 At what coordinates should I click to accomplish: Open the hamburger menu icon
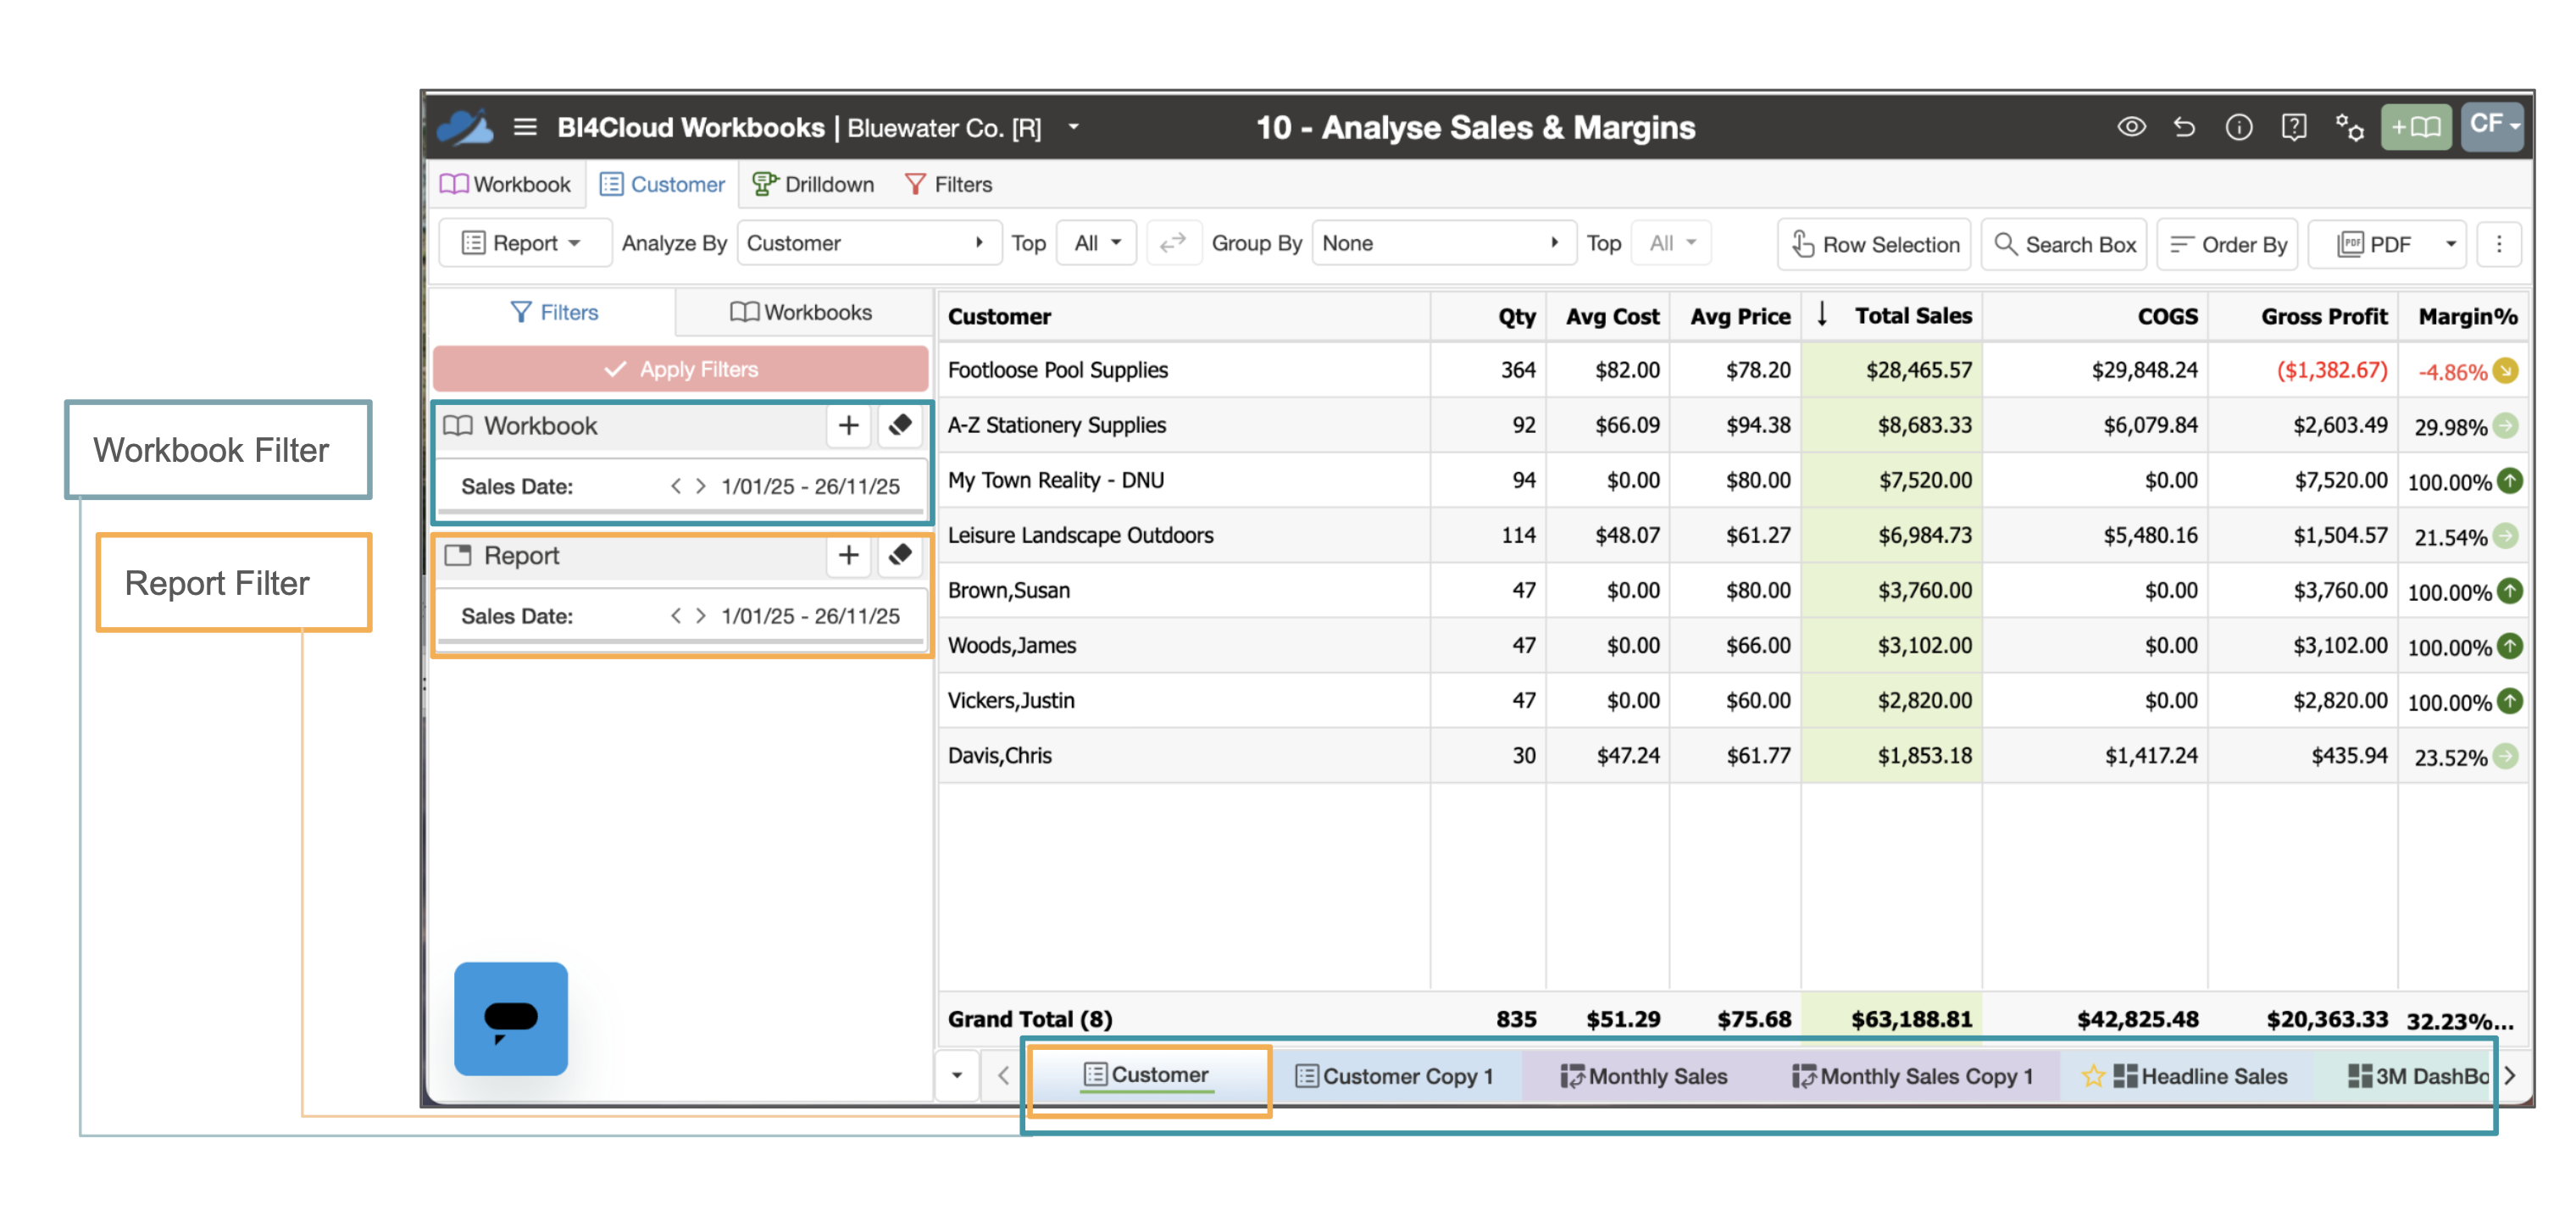point(525,127)
